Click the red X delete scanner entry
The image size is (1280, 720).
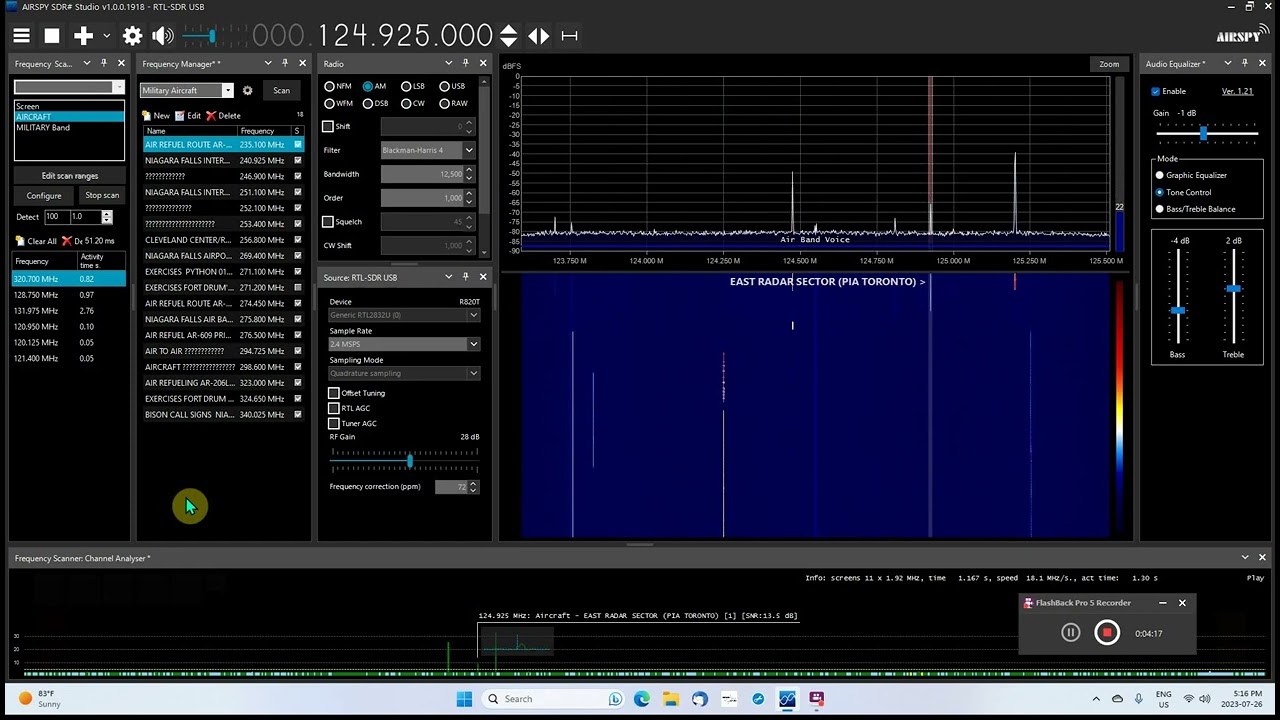[x=66, y=241]
